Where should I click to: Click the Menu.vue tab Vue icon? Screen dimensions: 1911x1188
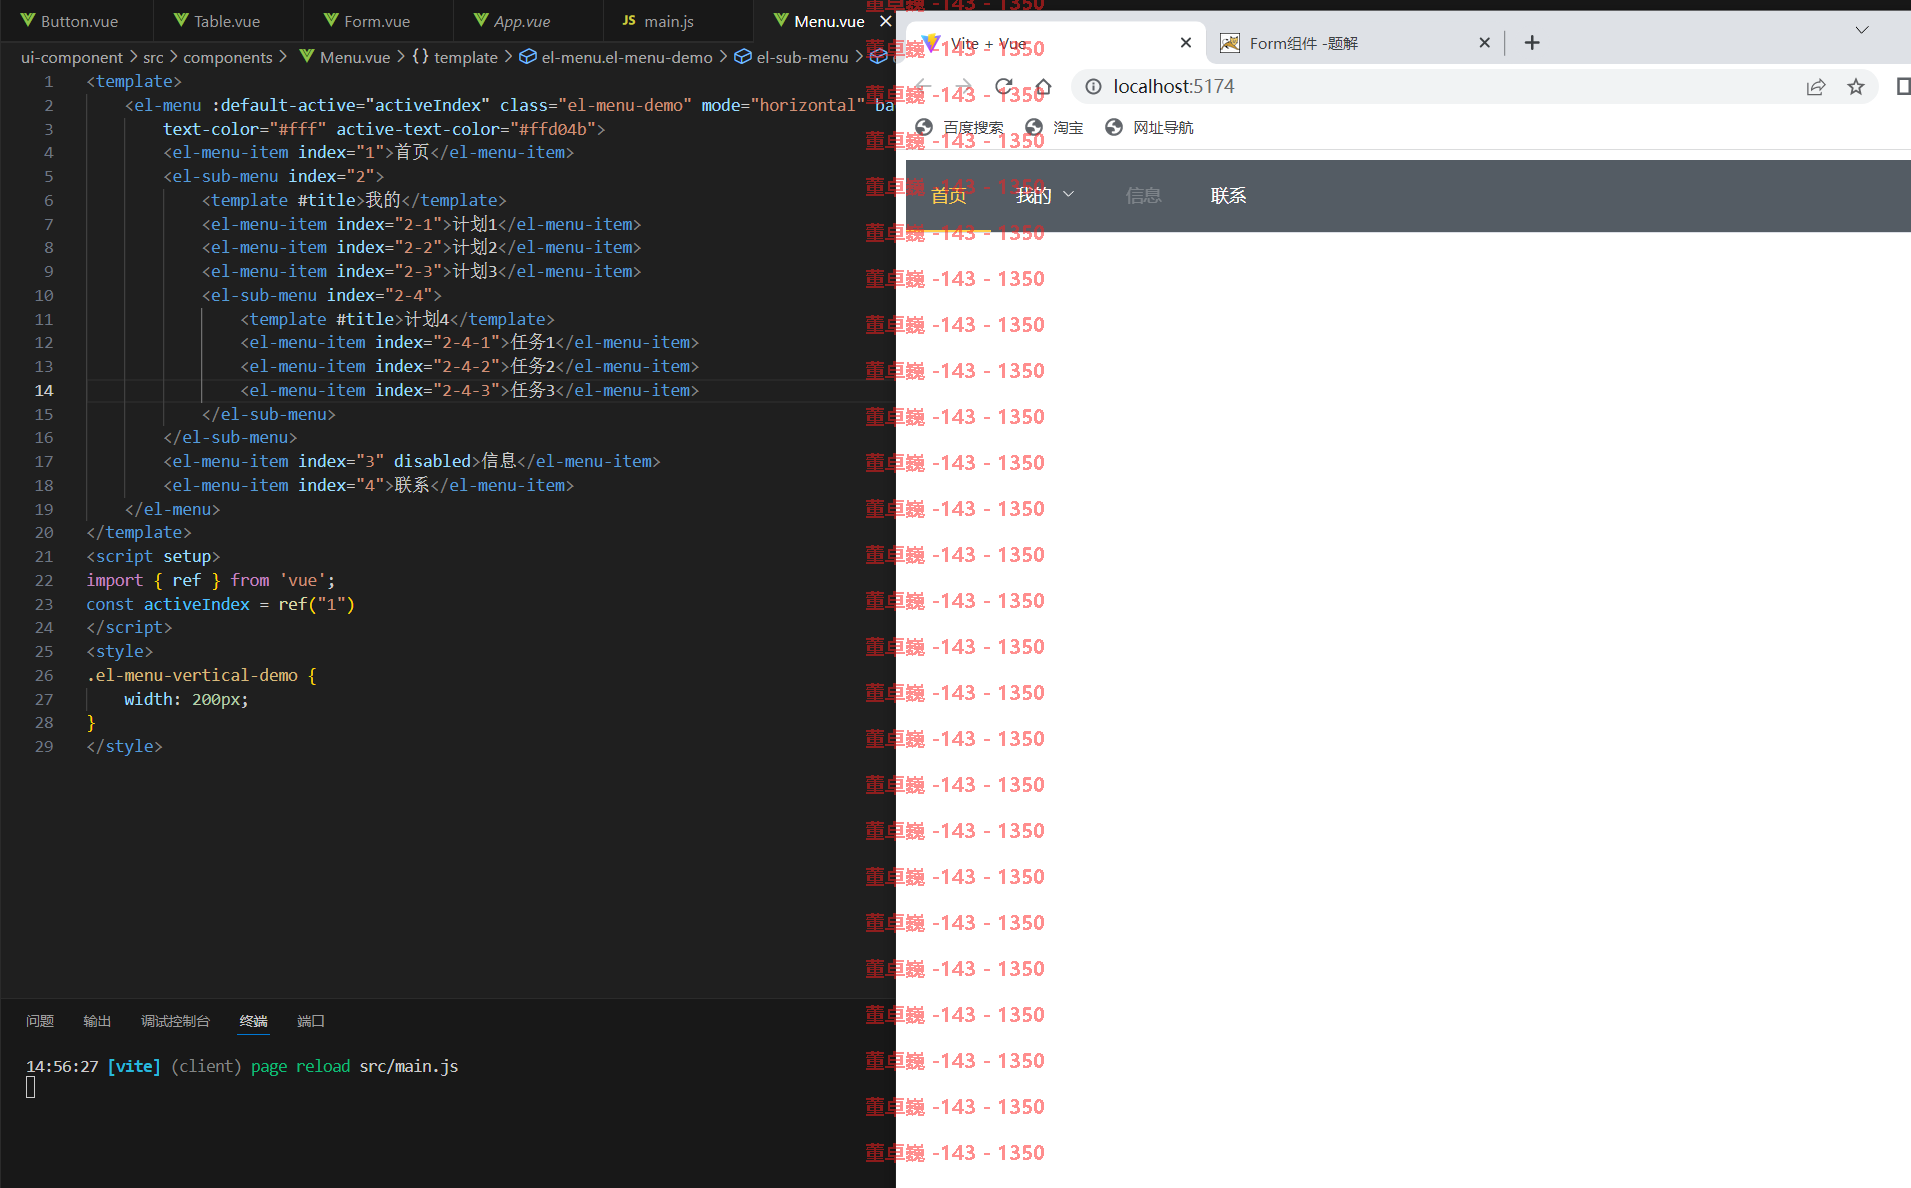[x=780, y=20]
